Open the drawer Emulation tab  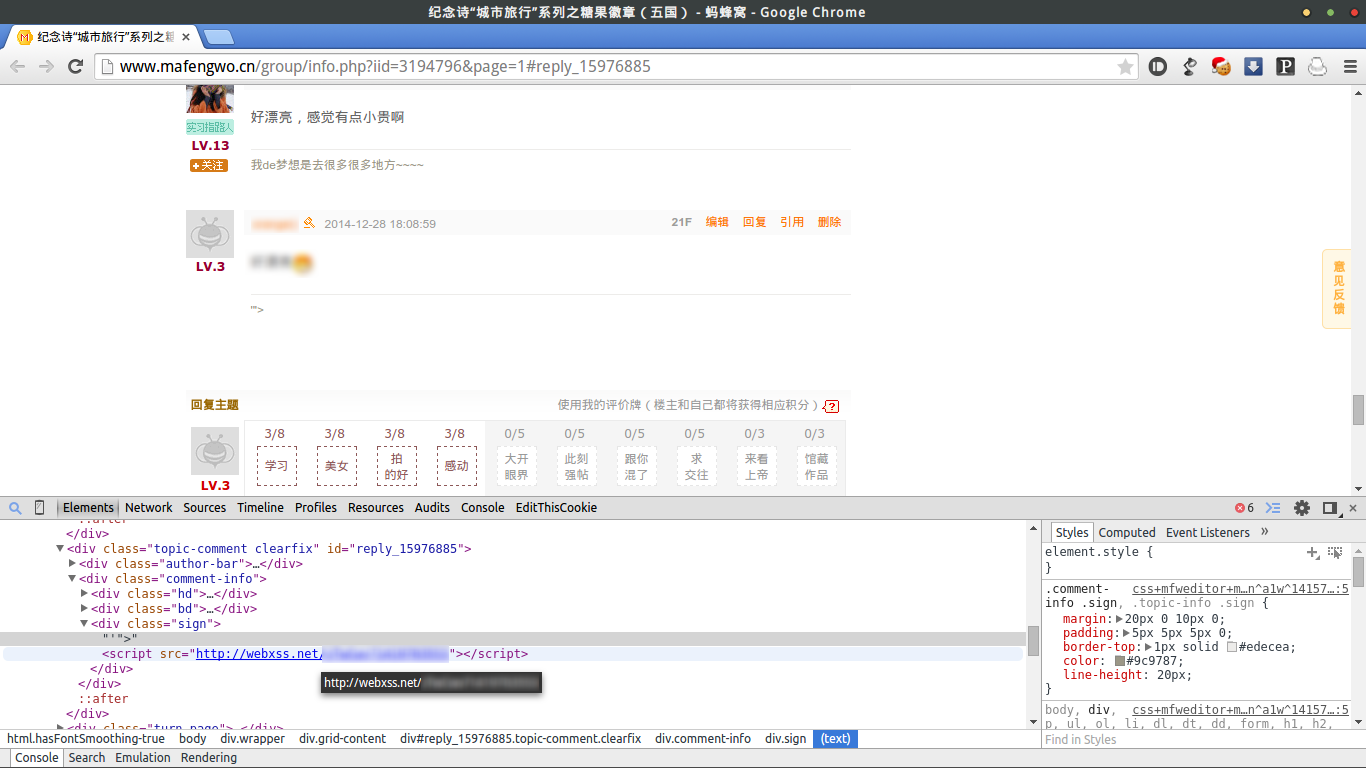[143, 758]
